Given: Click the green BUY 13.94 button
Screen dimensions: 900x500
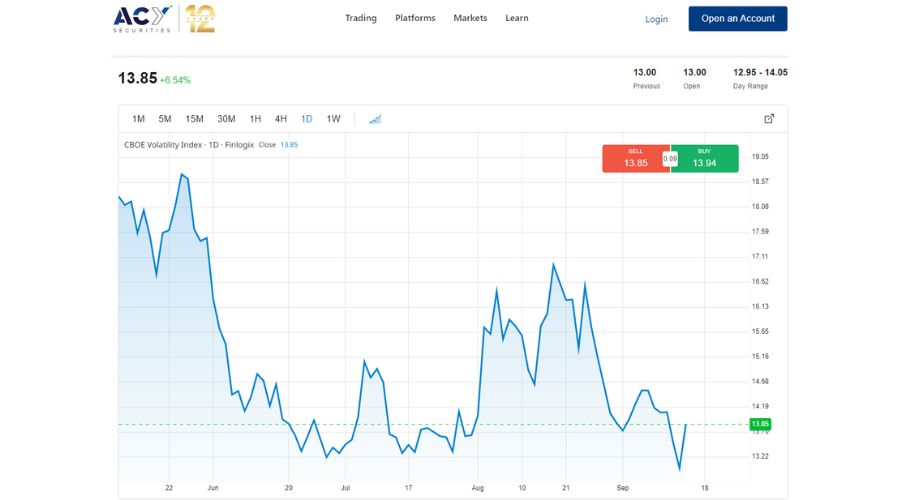Looking at the screenshot, I should pyautogui.click(x=705, y=158).
